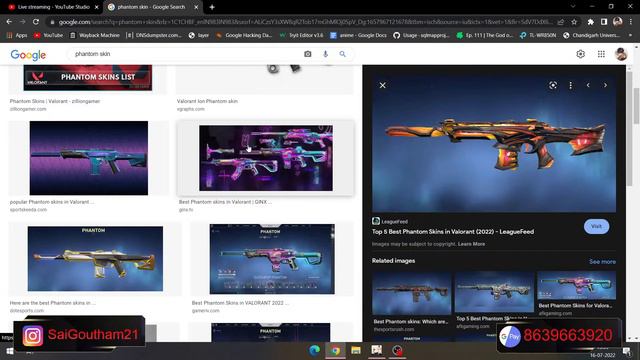Viewport: 640px width, 360px height.
Task: Click See more related images
Action: click(602, 261)
